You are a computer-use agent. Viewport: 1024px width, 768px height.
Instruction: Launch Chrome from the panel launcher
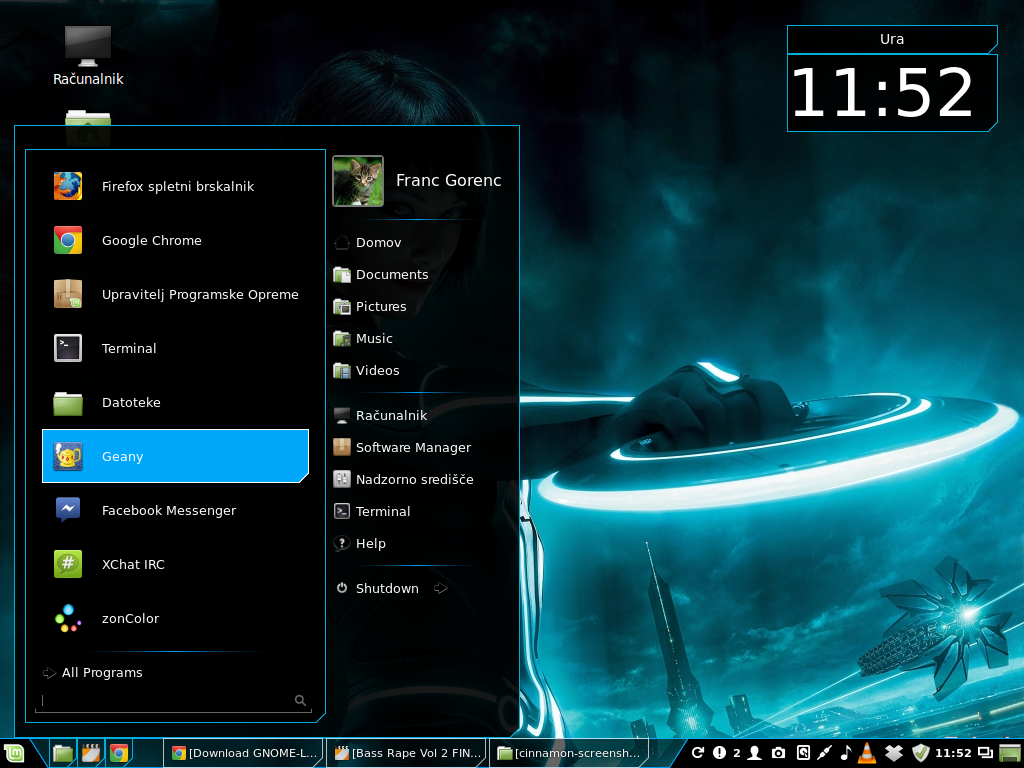tap(119, 753)
